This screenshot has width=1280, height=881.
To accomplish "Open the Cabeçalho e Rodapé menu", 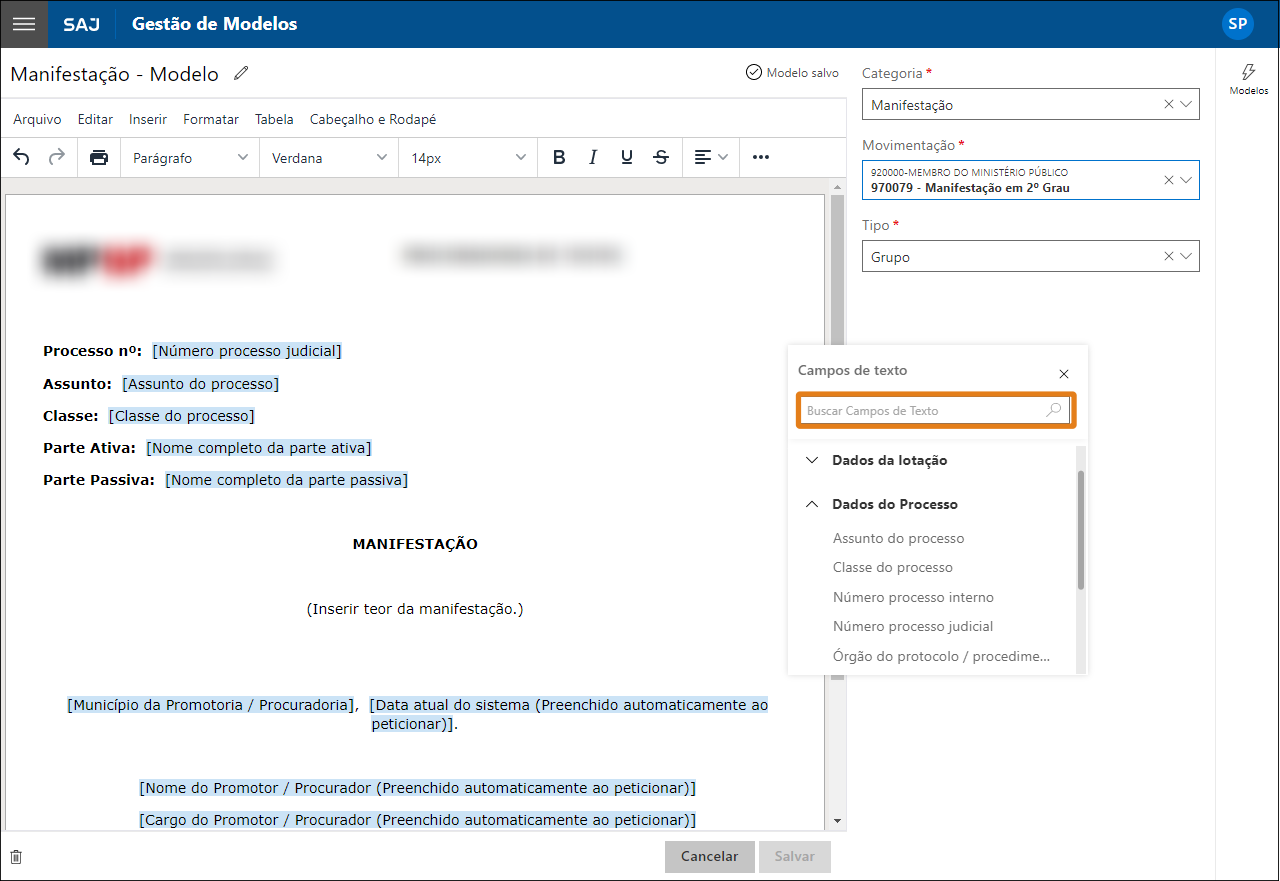I will pos(373,119).
